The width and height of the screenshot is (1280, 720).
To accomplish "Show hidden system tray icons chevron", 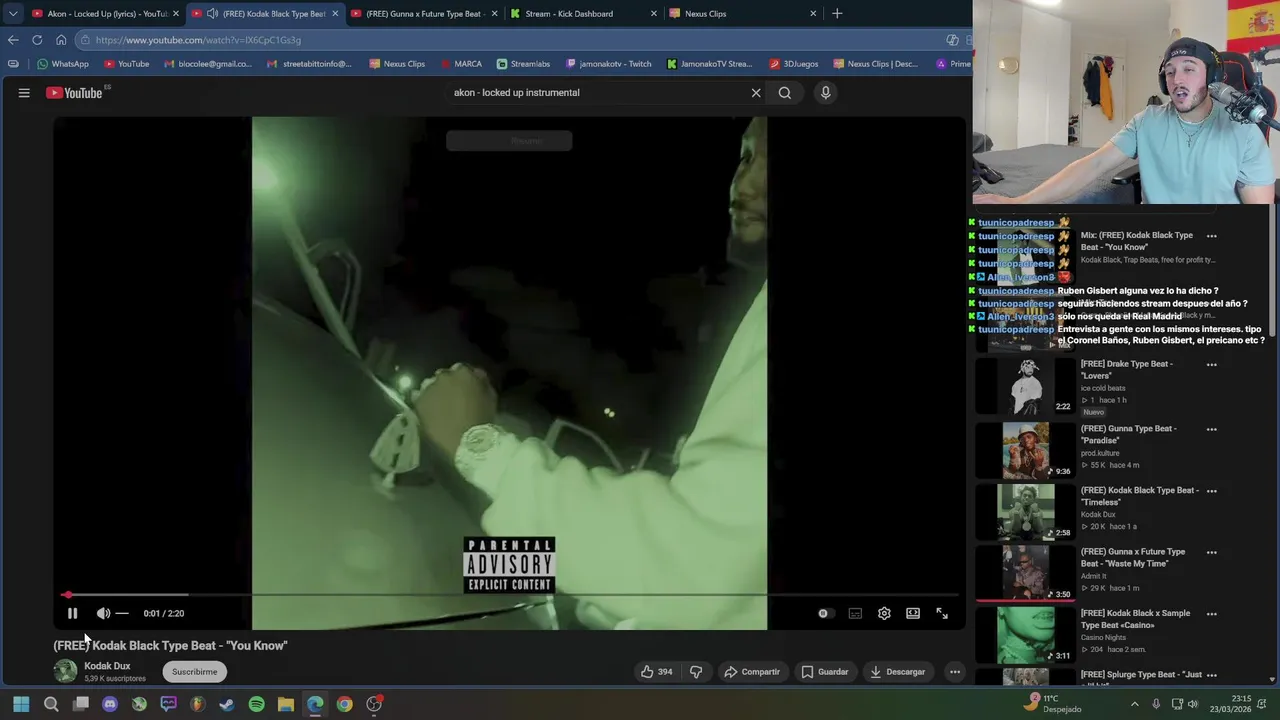I will point(1134,704).
